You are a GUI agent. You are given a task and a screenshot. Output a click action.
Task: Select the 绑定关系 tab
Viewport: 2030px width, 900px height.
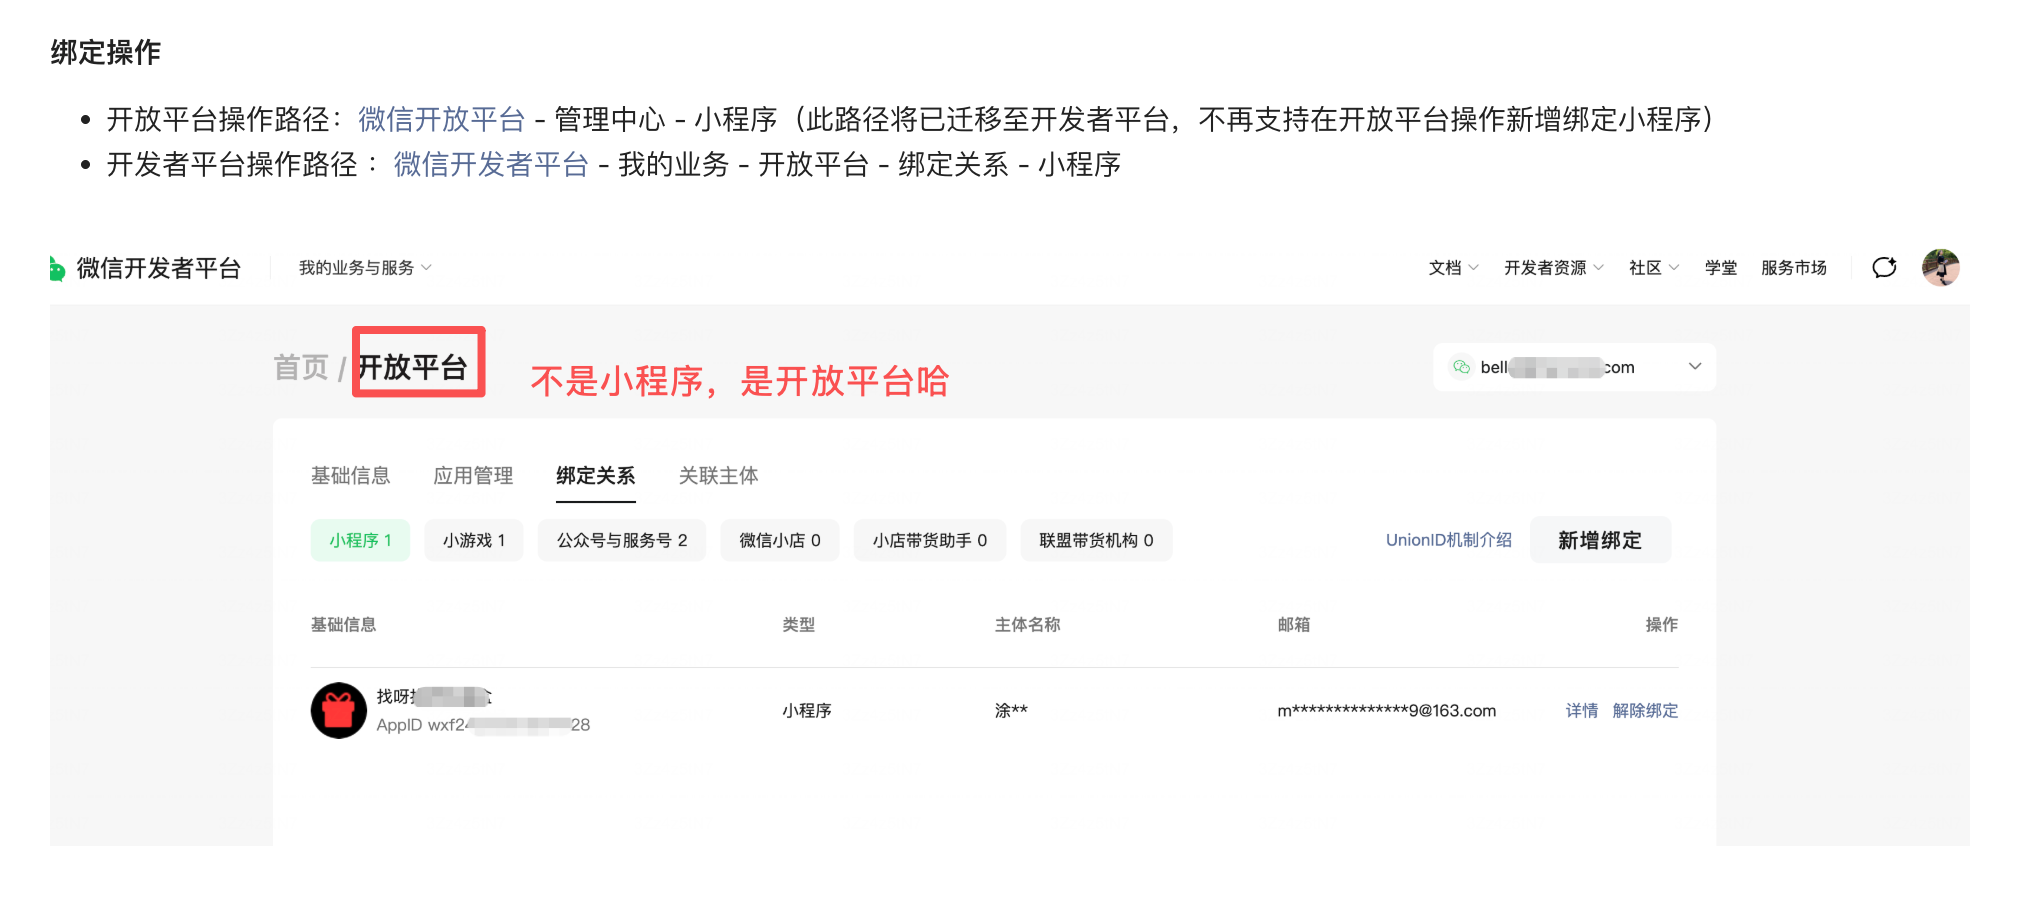click(x=596, y=476)
